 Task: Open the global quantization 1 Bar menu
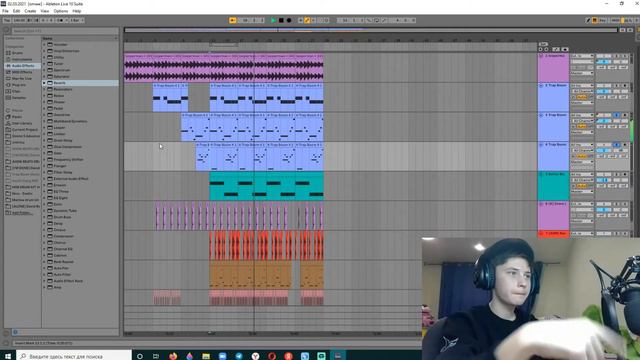(x=76, y=20)
